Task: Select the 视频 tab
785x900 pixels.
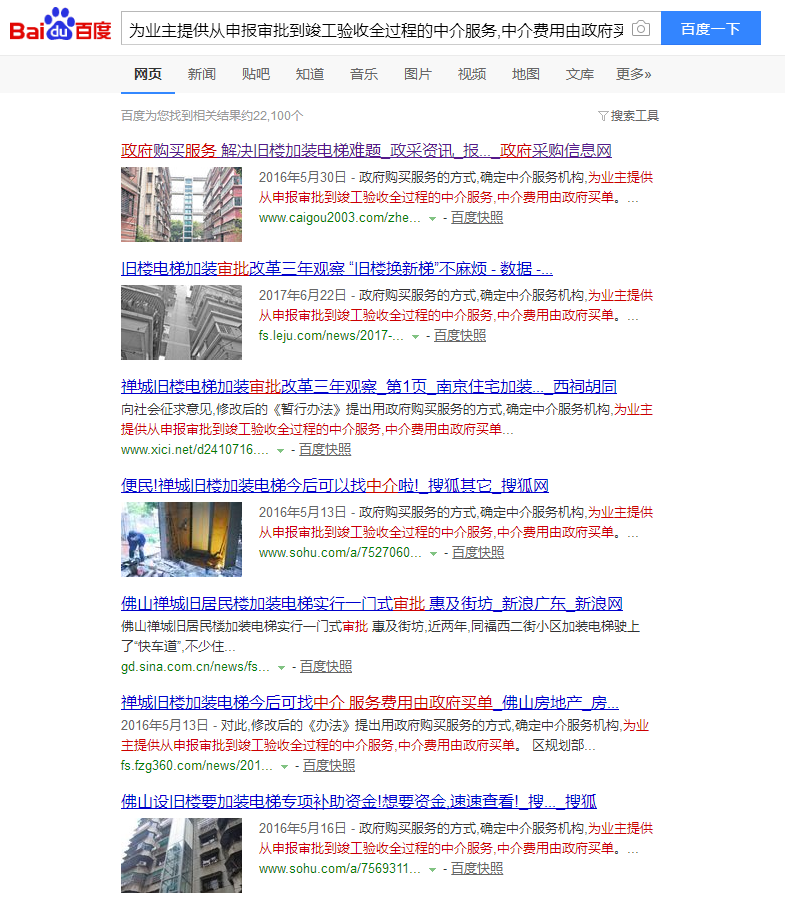Action: (472, 74)
